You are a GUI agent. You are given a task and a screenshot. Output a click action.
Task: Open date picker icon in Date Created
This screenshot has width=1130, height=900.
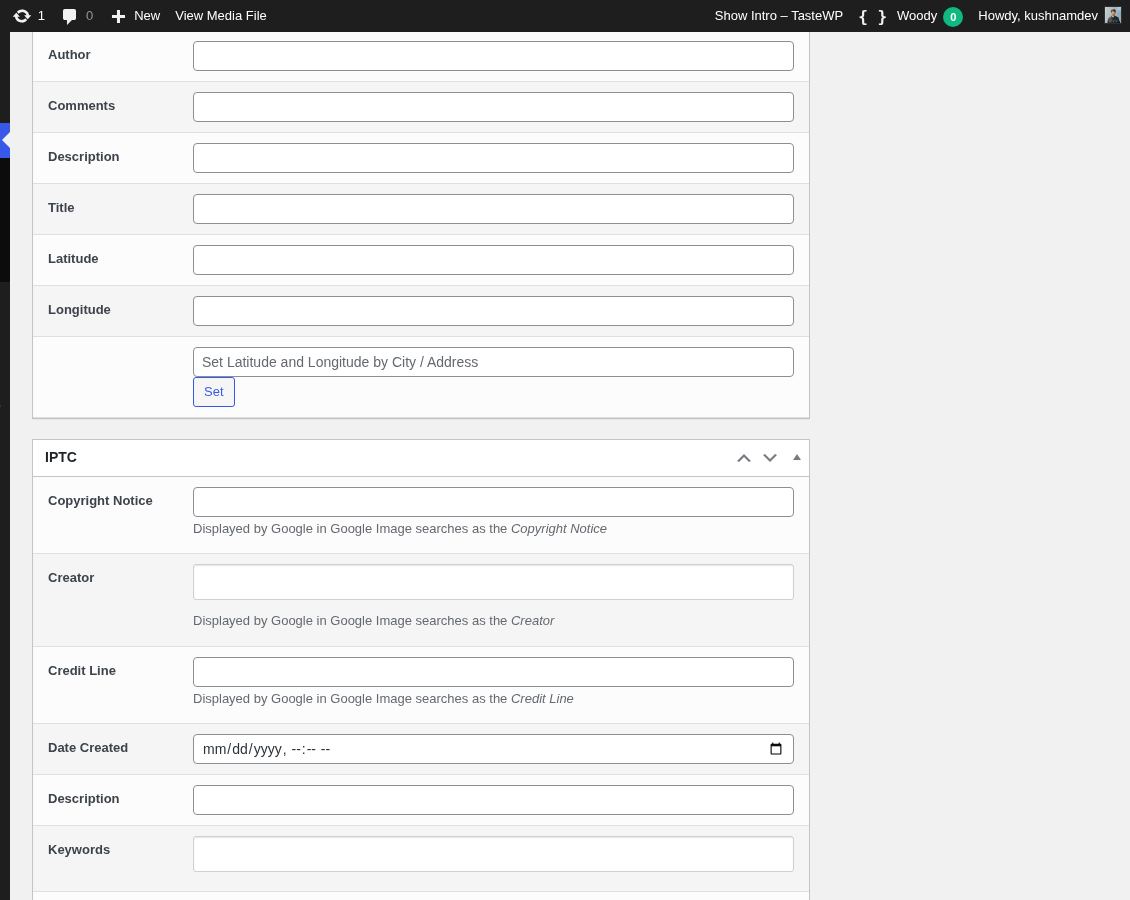pyautogui.click(x=777, y=748)
